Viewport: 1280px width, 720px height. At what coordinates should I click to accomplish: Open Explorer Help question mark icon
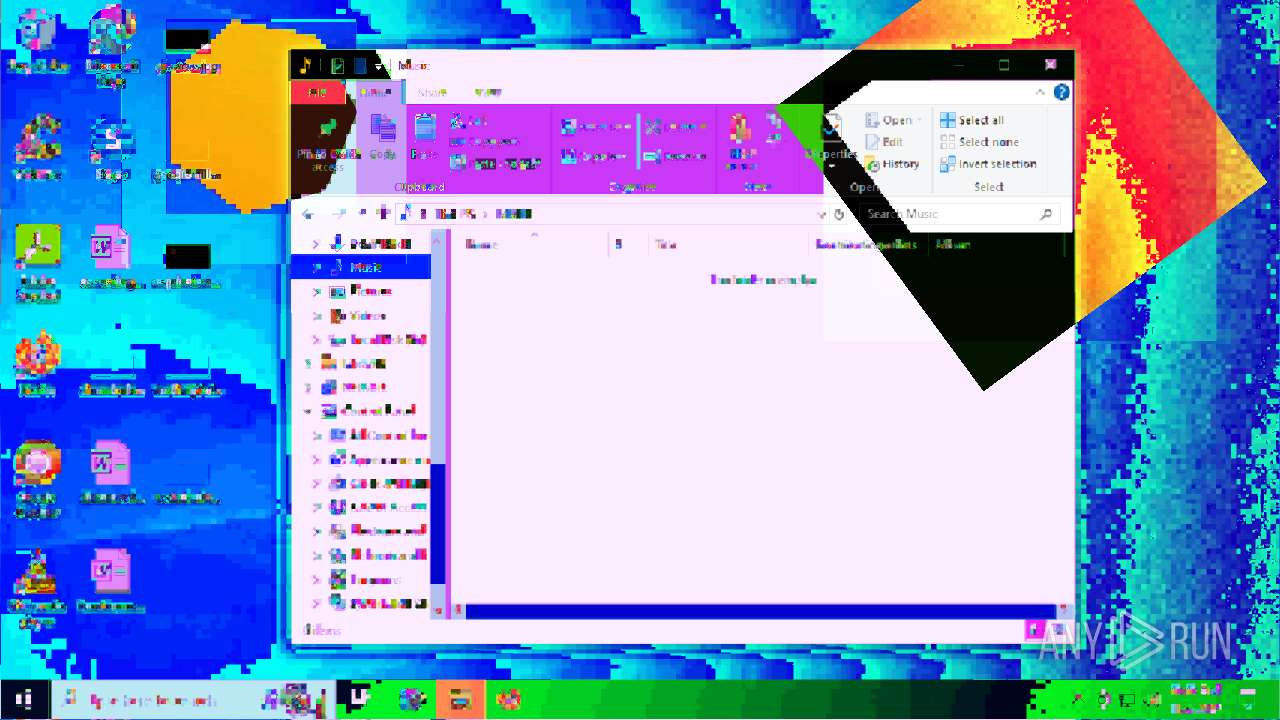1061,92
